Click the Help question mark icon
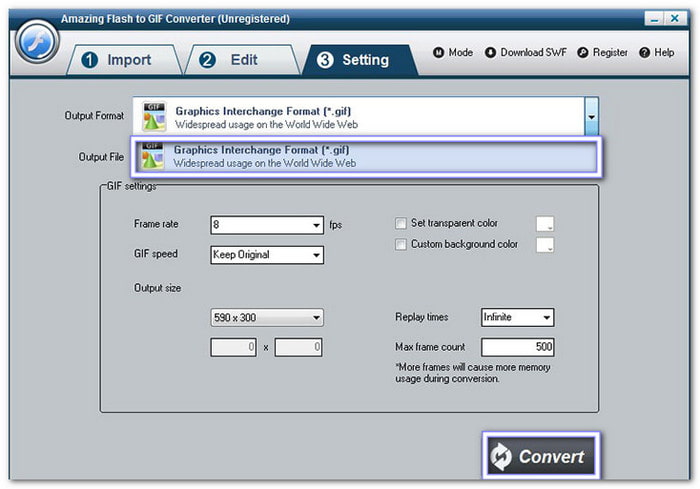Screen dimensions: 700x489 point(644,53)
